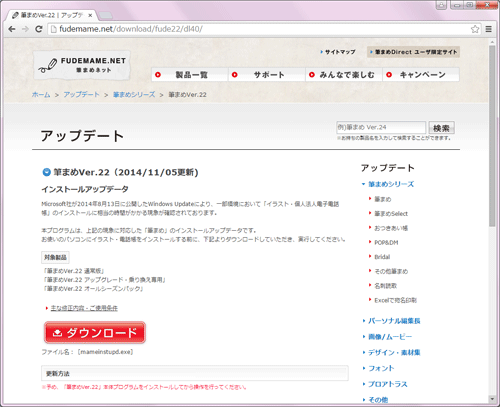Click the browser forward arrow
Viewport: 500px width, 407px height.
[25, 29]
